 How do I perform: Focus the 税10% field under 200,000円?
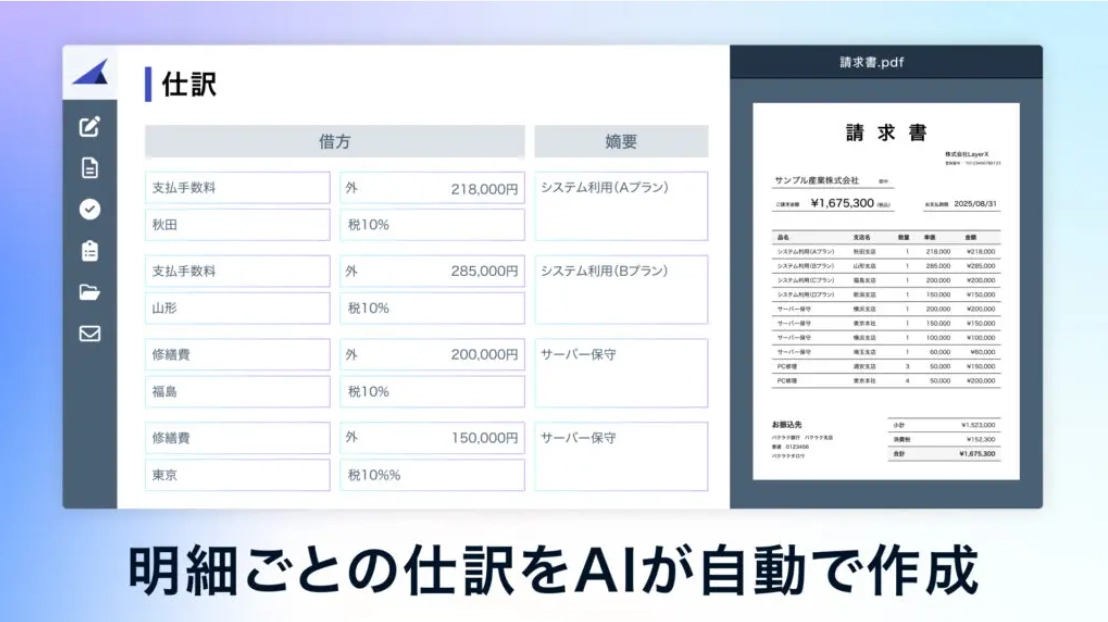click(x=432, y=392)
